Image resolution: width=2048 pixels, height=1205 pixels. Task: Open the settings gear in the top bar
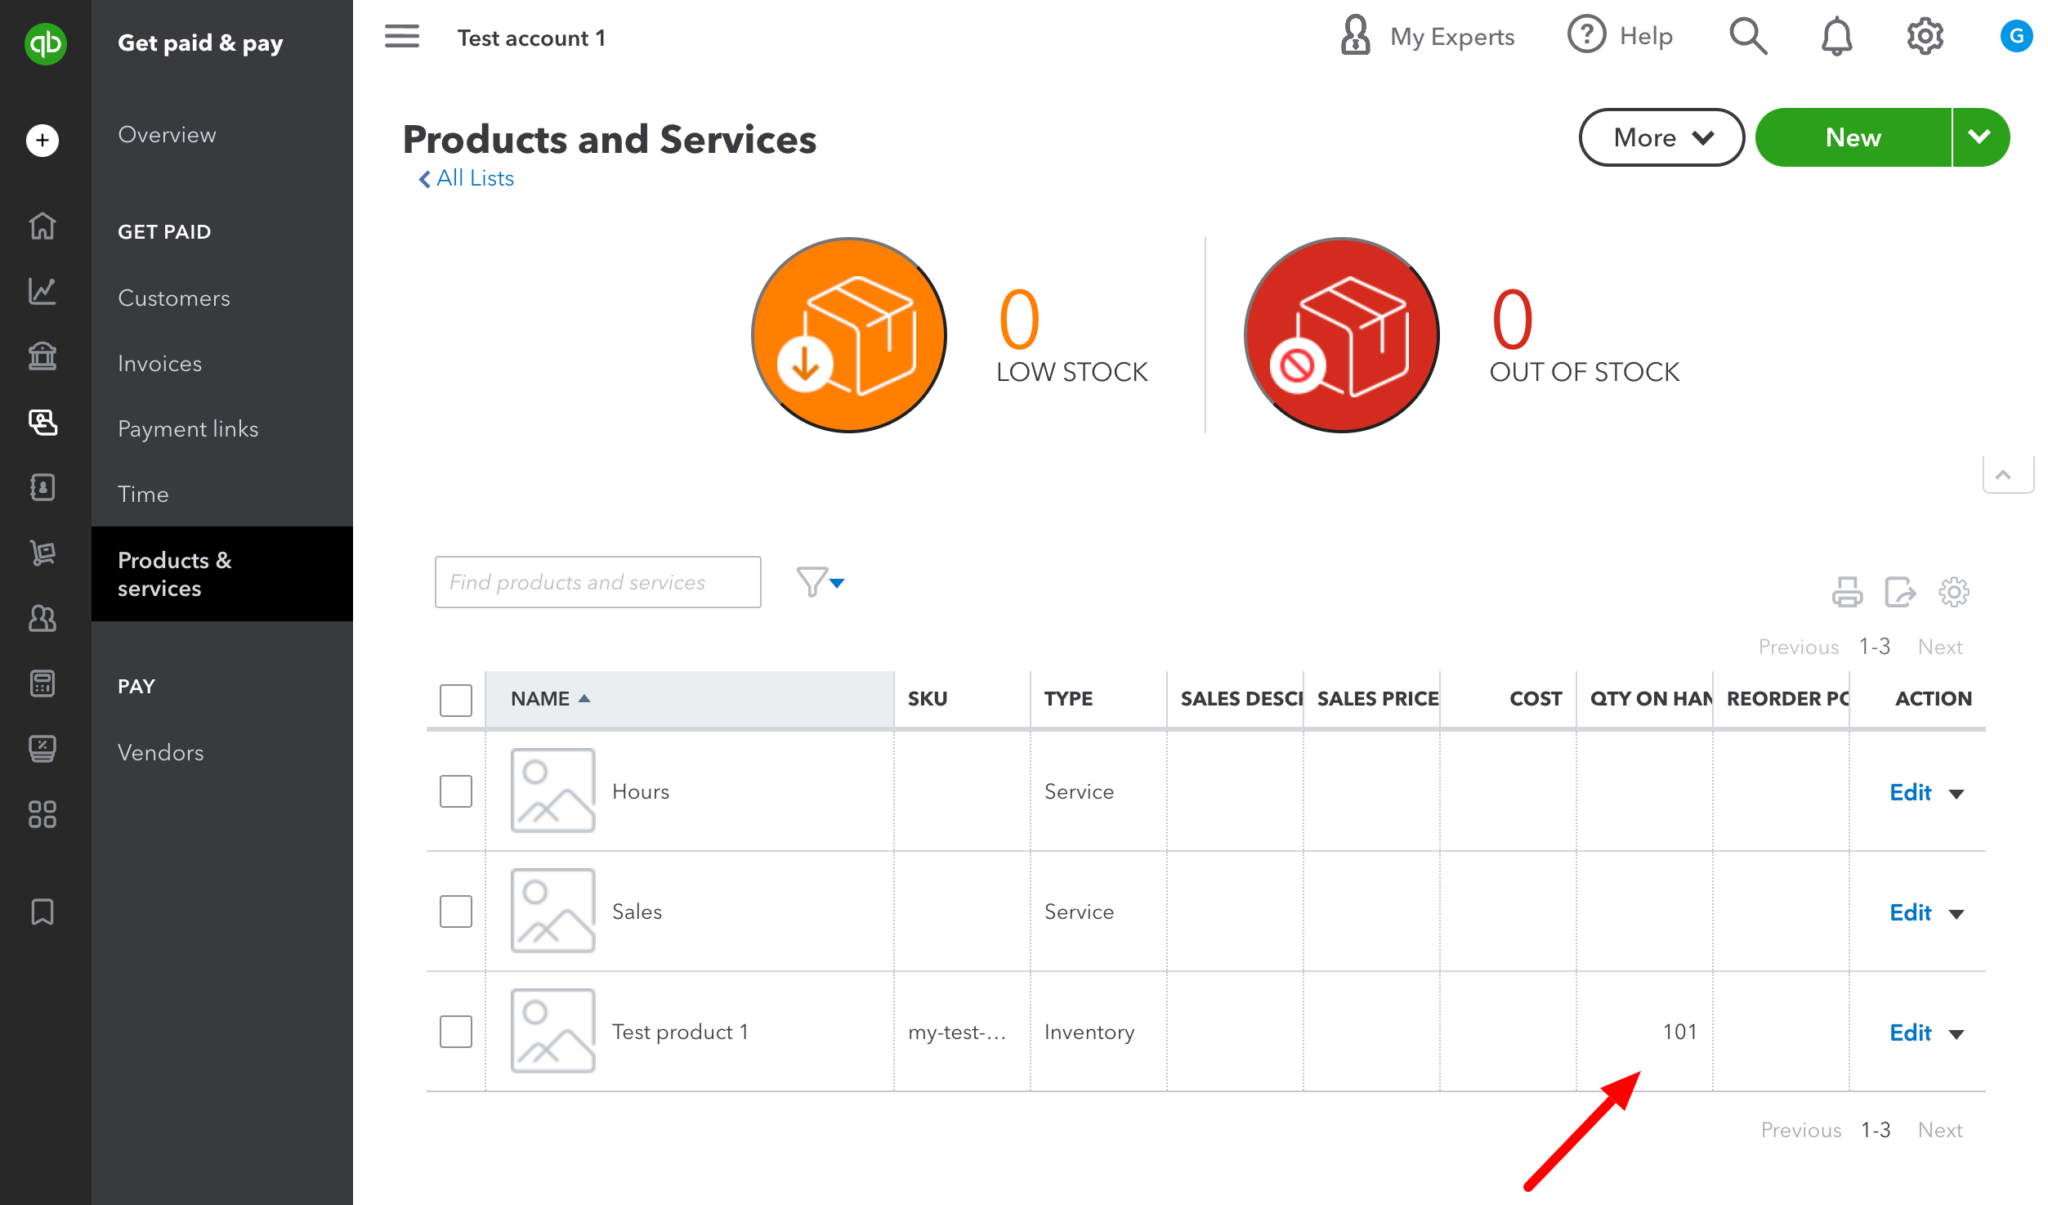point(1923,35)
